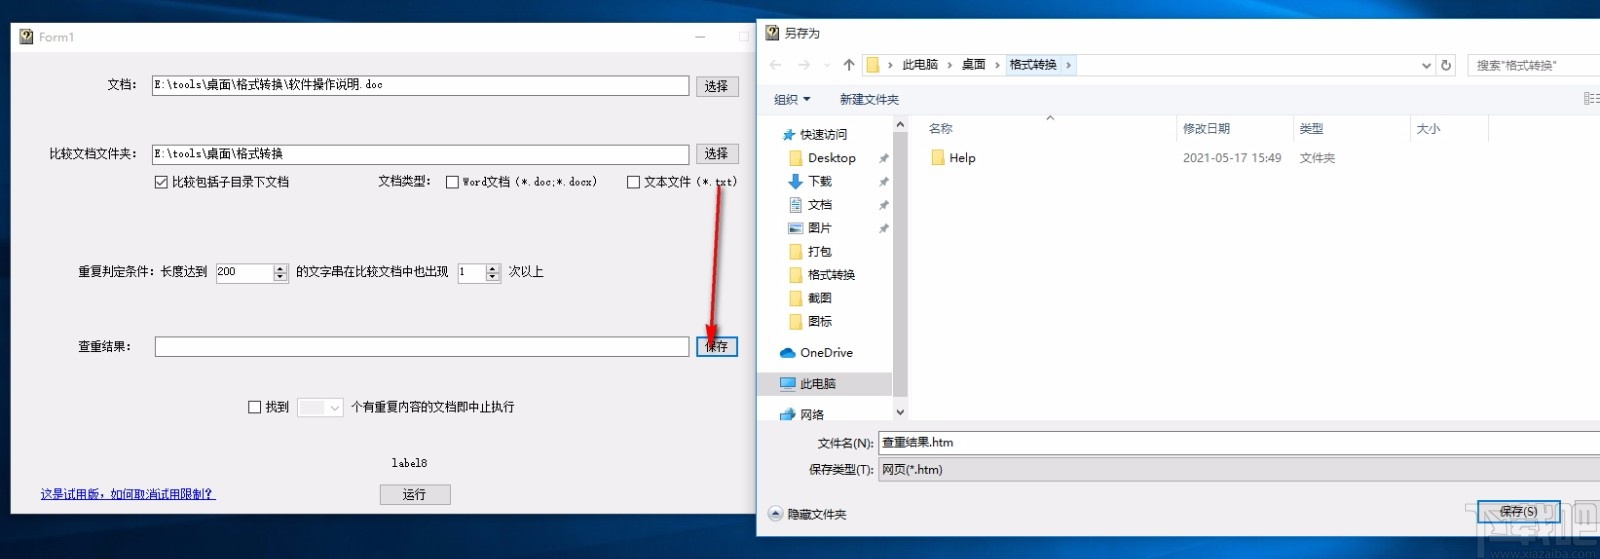Click pin icon beside 文档 in sidebar
1600x559 pixels.
click(x=883, y=204)
